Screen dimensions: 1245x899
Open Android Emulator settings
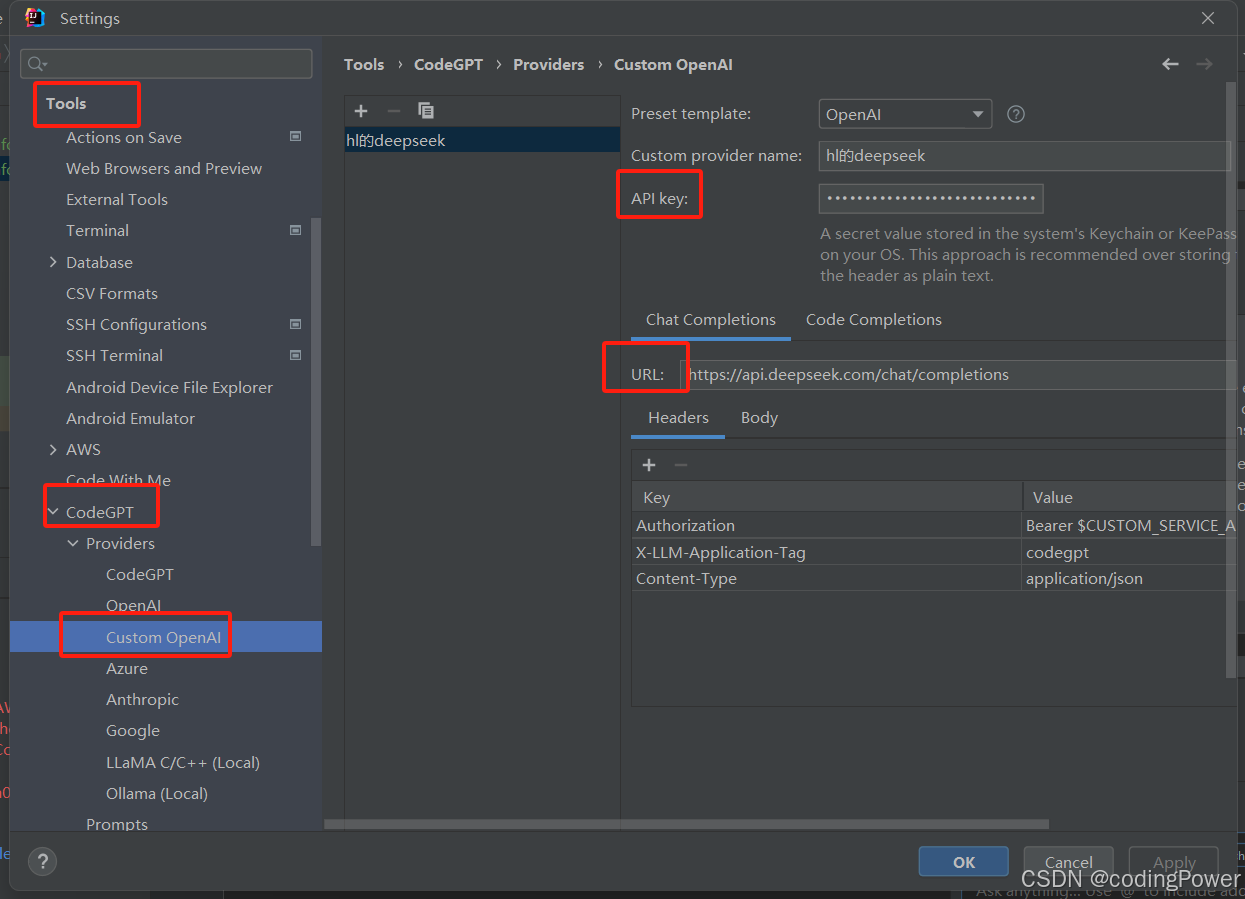click(130, 418)
